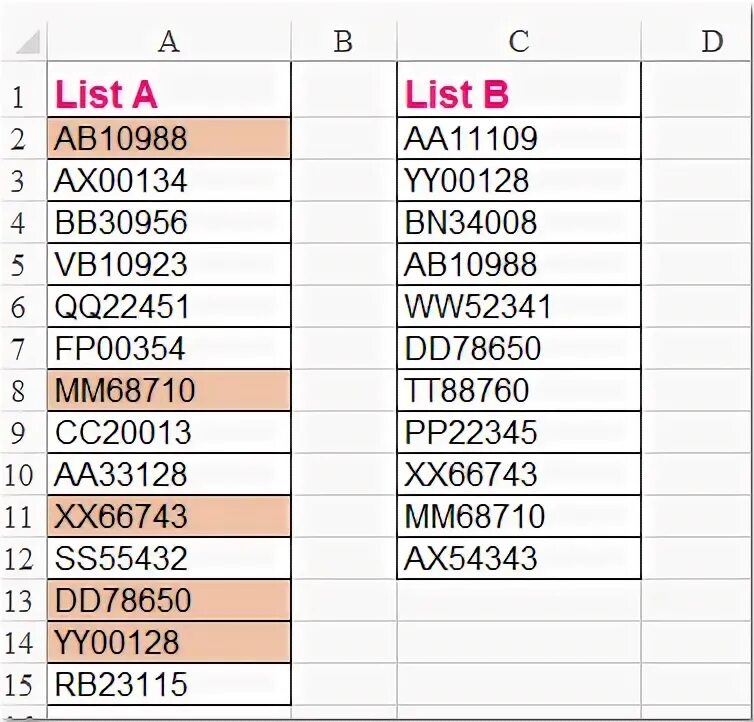Select cell RB23115 in column A
This screenshot has width=754, height=722.
(x=169, y=684)
